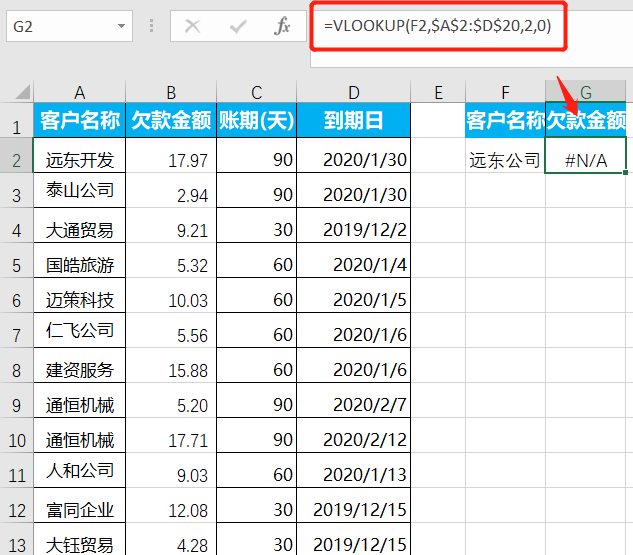Select cell 大通贸易
633x555 pixels.
[x=80, y=225]
